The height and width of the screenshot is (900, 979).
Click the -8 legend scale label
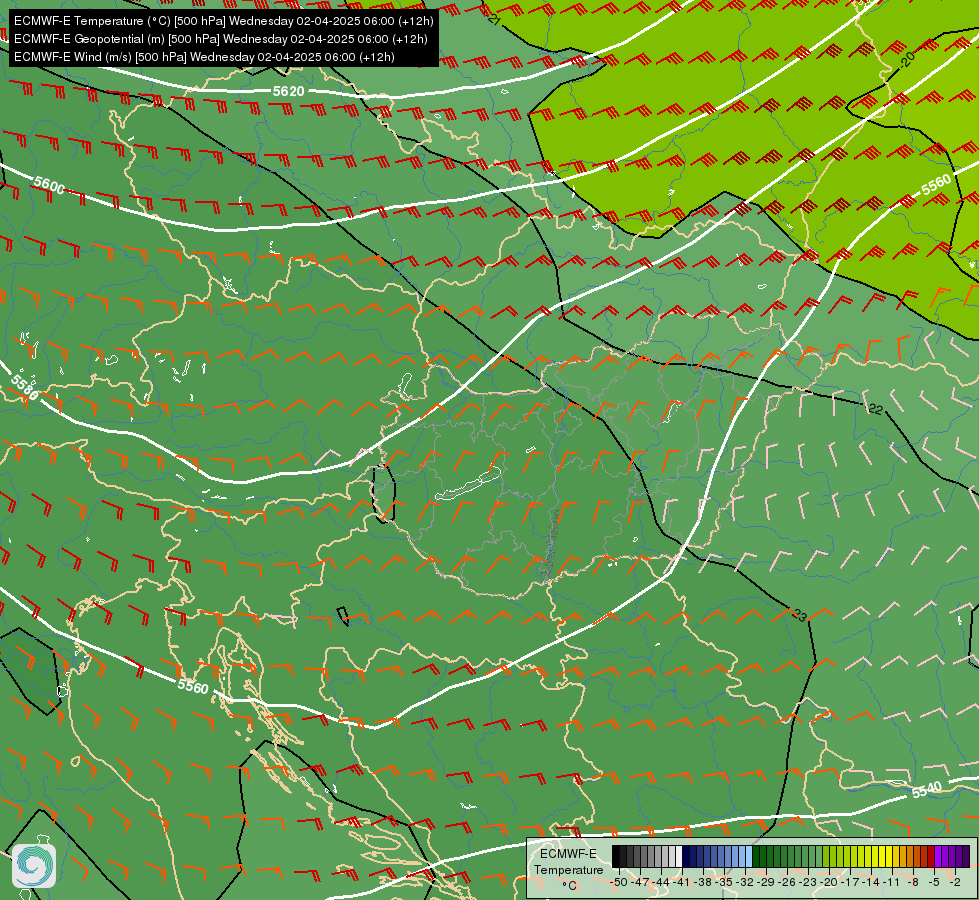913,882
